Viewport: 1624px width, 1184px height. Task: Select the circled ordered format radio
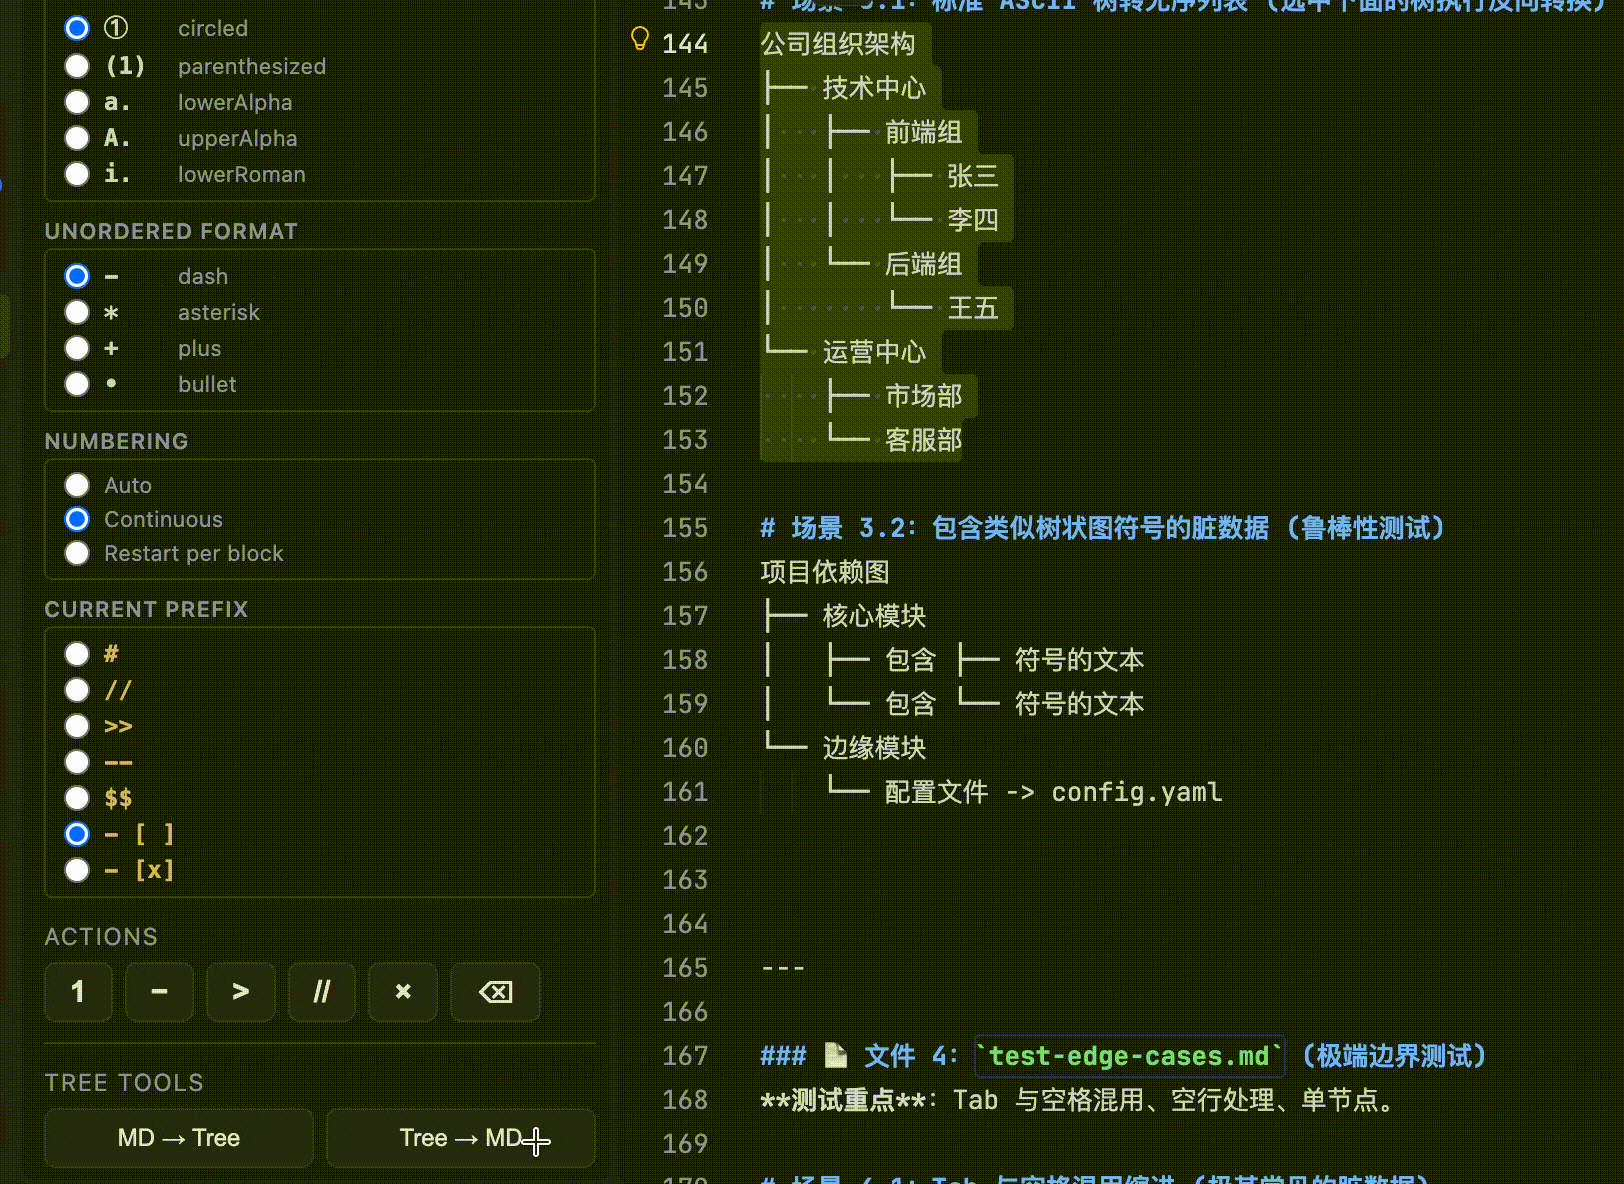click(x=77, y=28)
